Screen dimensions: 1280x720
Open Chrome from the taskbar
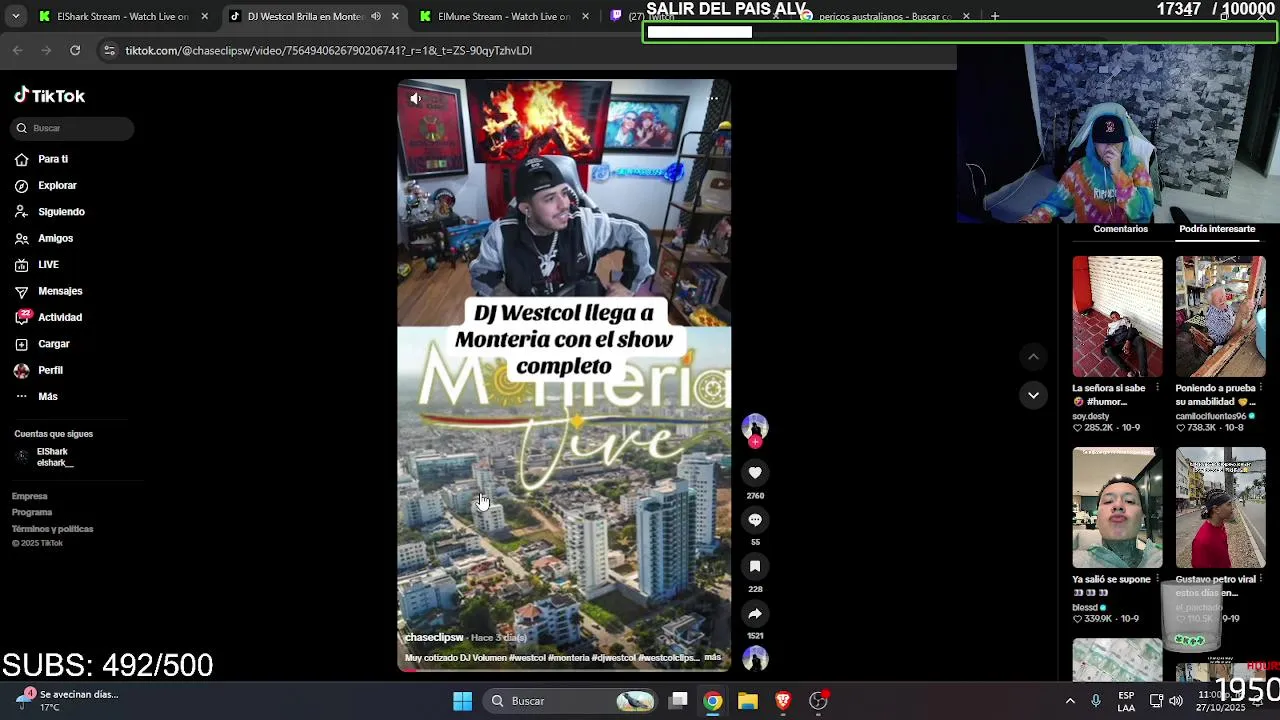point(712,701)
